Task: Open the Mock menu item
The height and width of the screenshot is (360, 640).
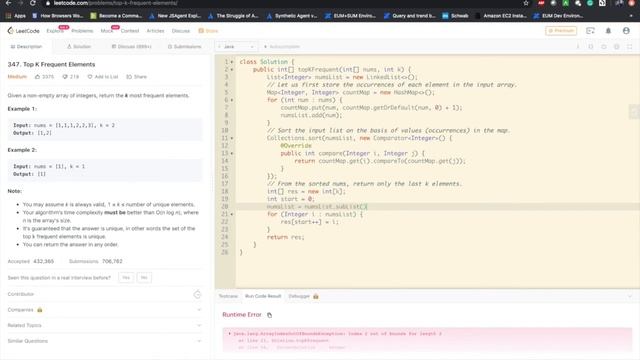Action: (x=107, y=31)
